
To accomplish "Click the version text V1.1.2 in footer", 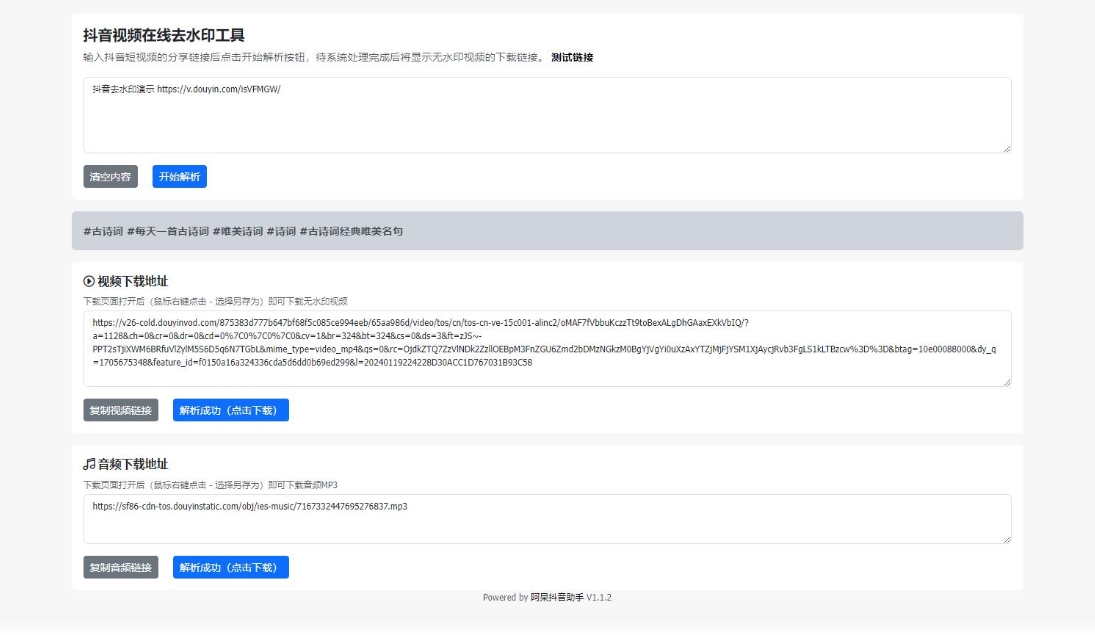I will coord(599,597).
